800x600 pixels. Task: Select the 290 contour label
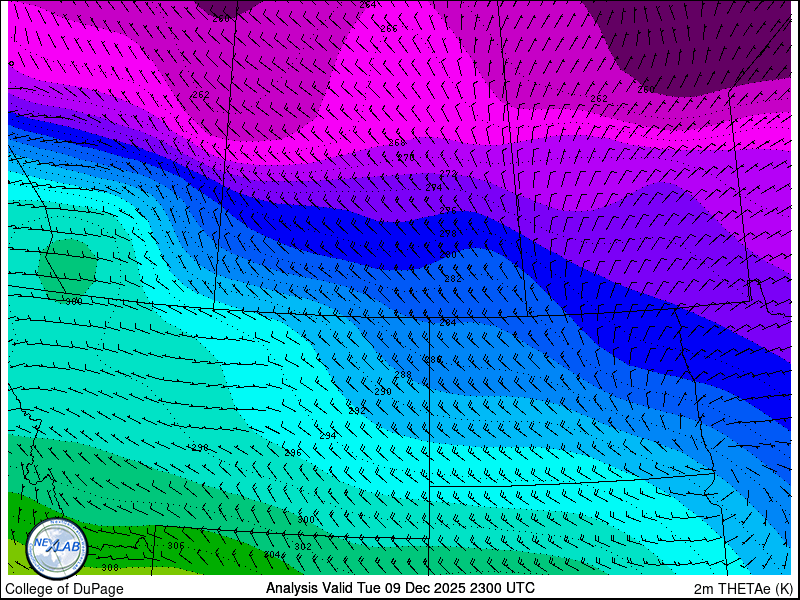point(383,392)
